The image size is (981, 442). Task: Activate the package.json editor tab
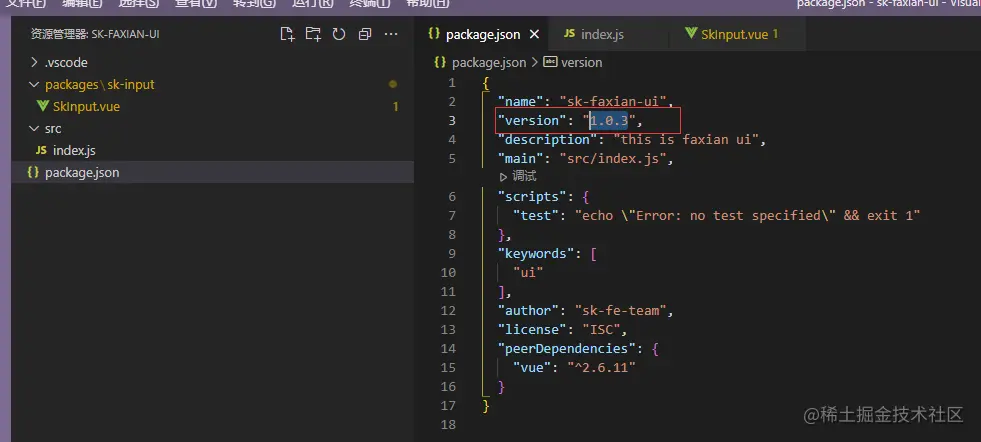pos(482,34)
